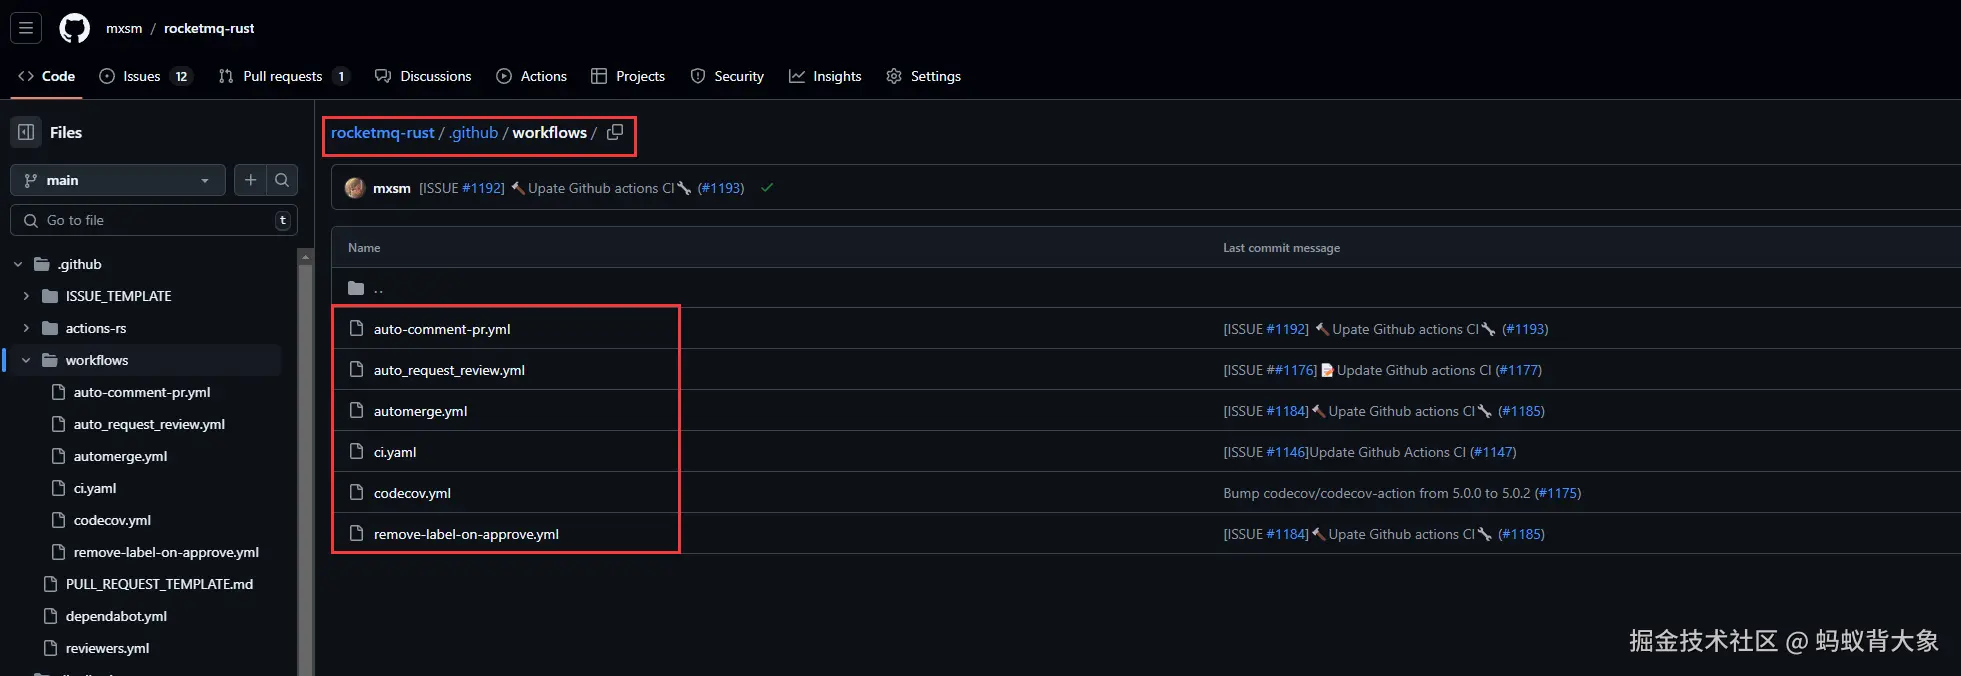Click the open workflows folder icon in tree
The image size is (1961, 676).
coord(50,360)
